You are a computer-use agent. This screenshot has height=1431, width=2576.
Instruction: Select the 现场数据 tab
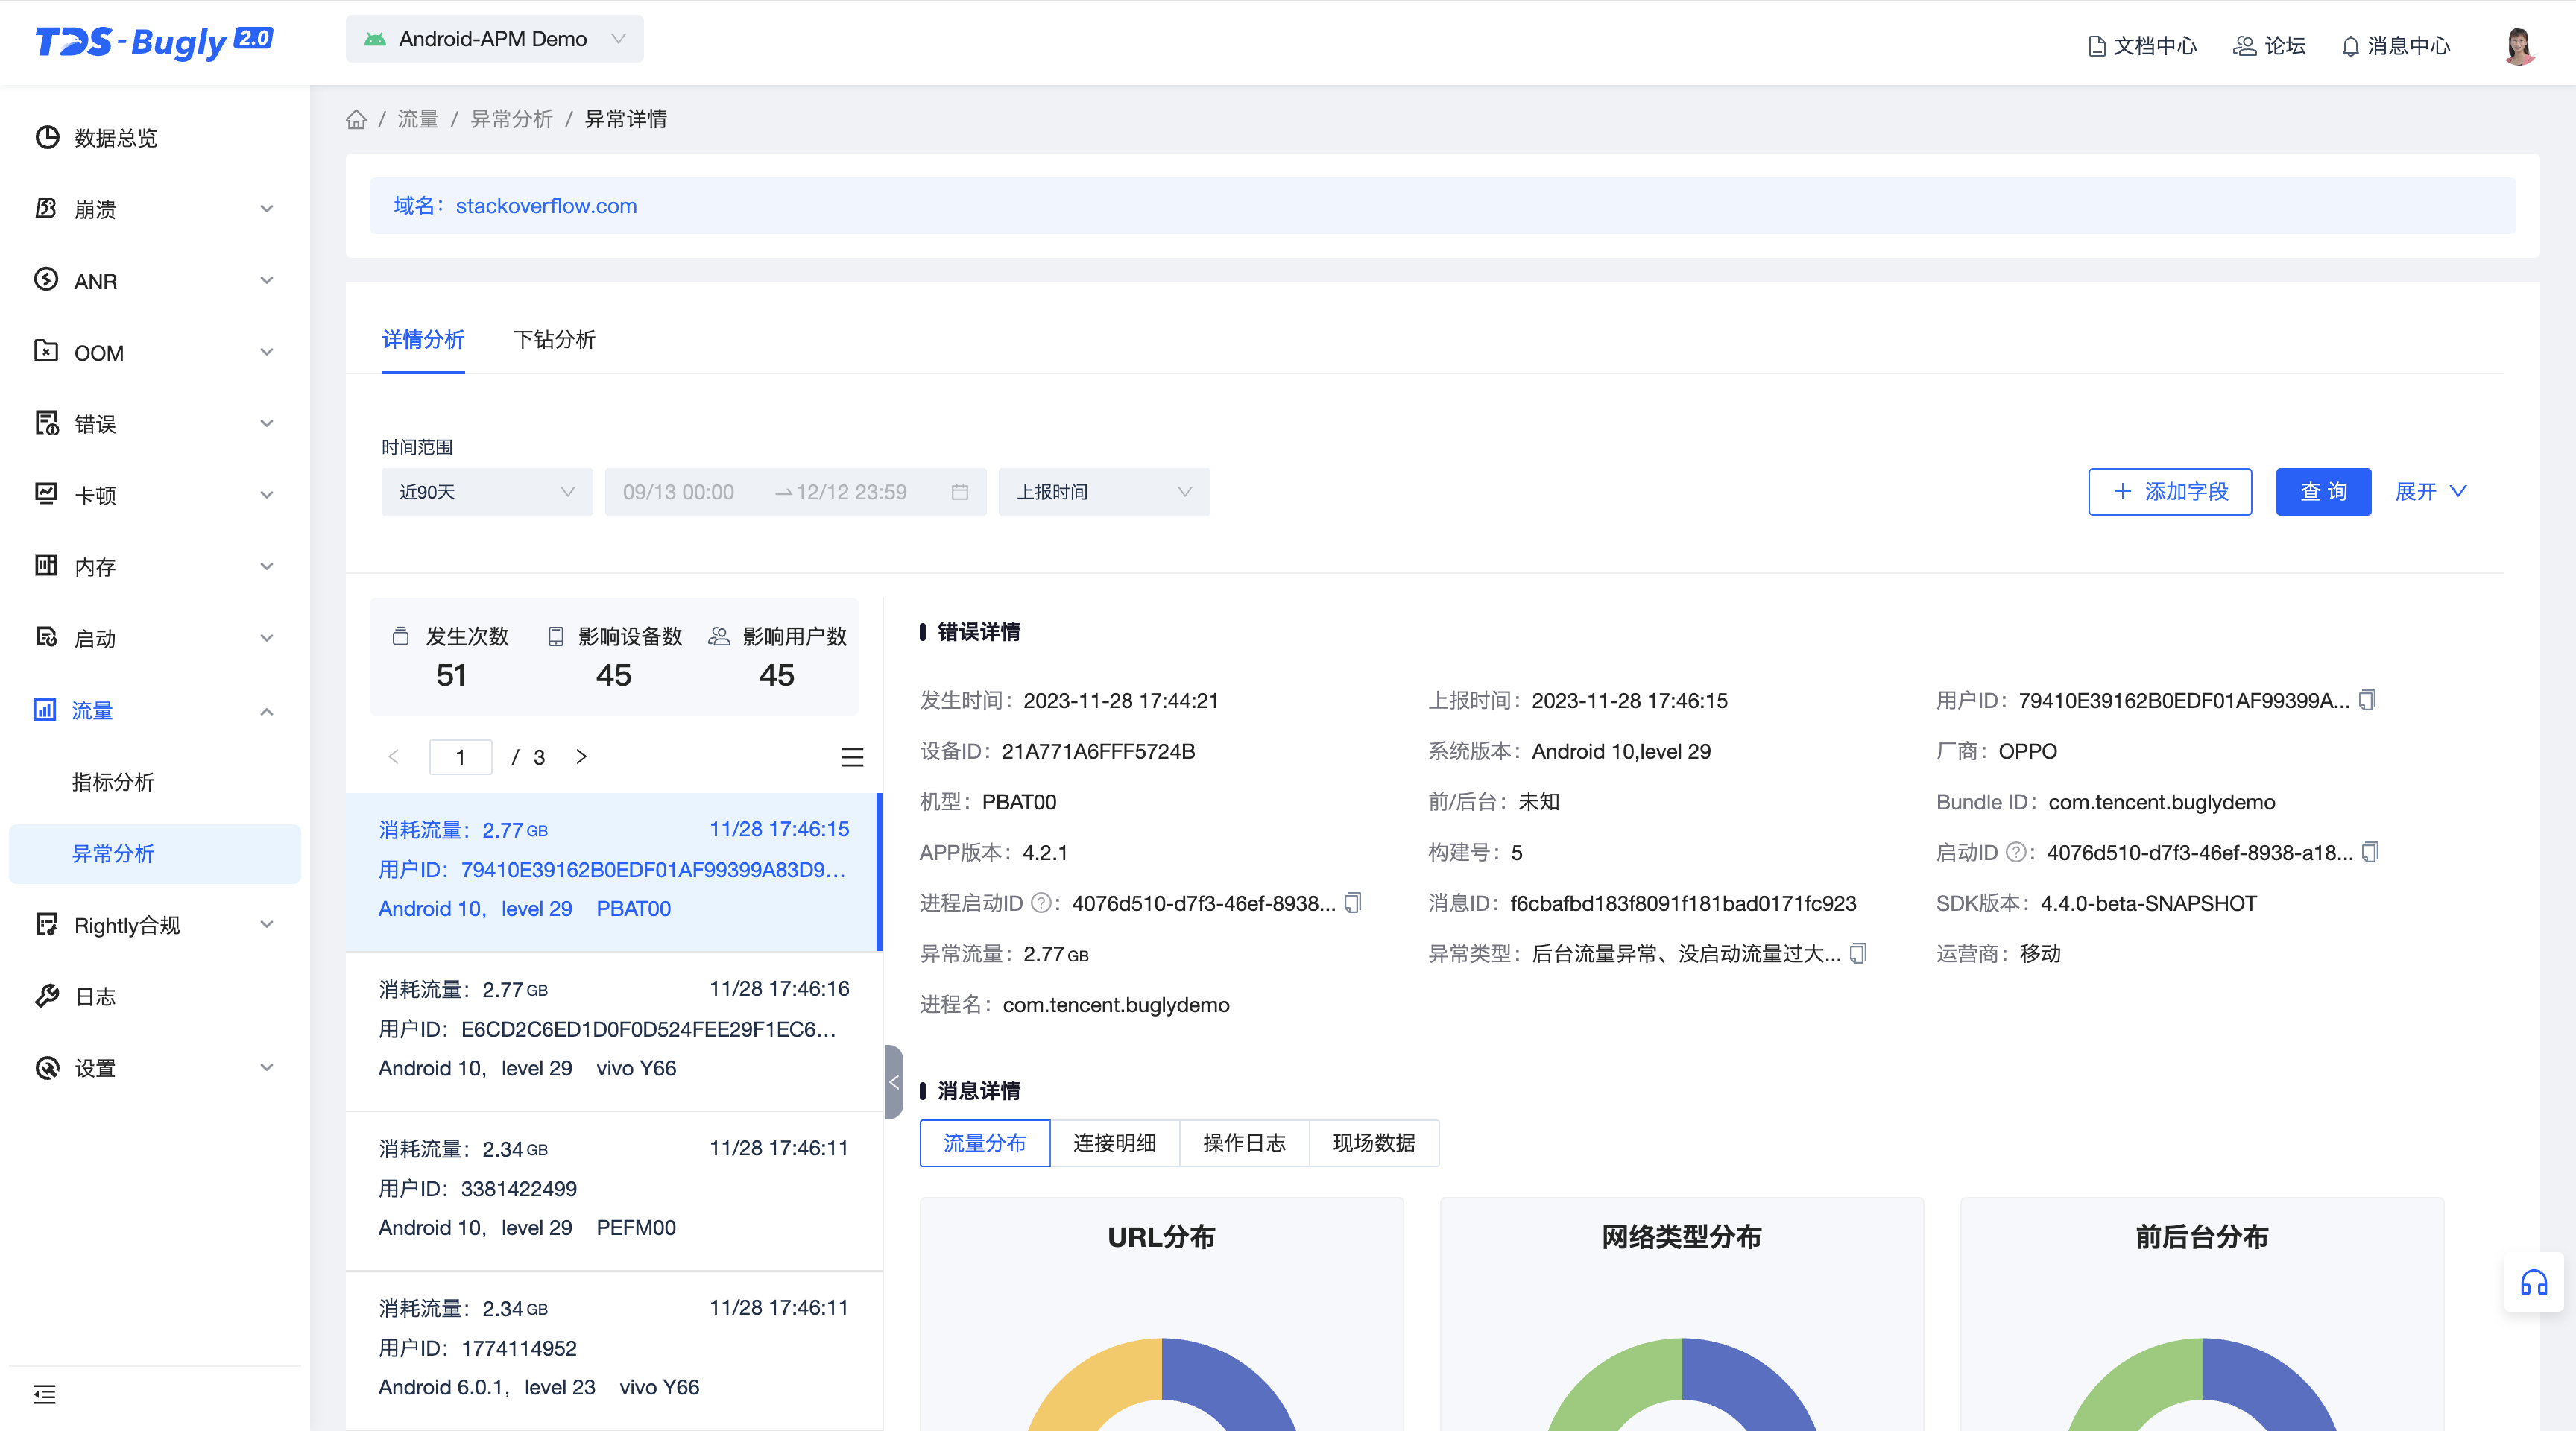[x=1374, y=1143]
